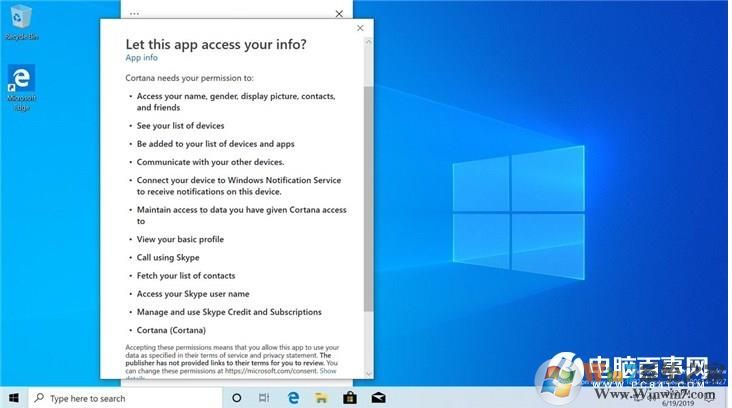Click 'Access your name, gender, display picture' item
Viewport: 732px width, 408px height.
pyautogui.click(x=236, y=102)
